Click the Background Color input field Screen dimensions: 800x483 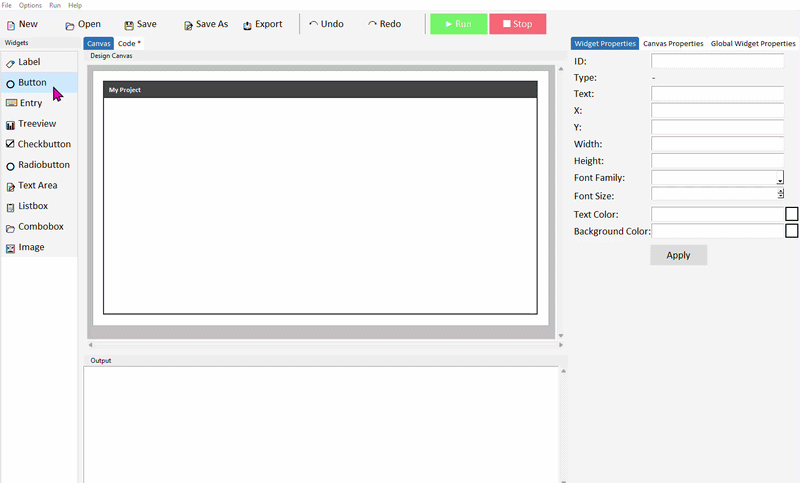717,231
